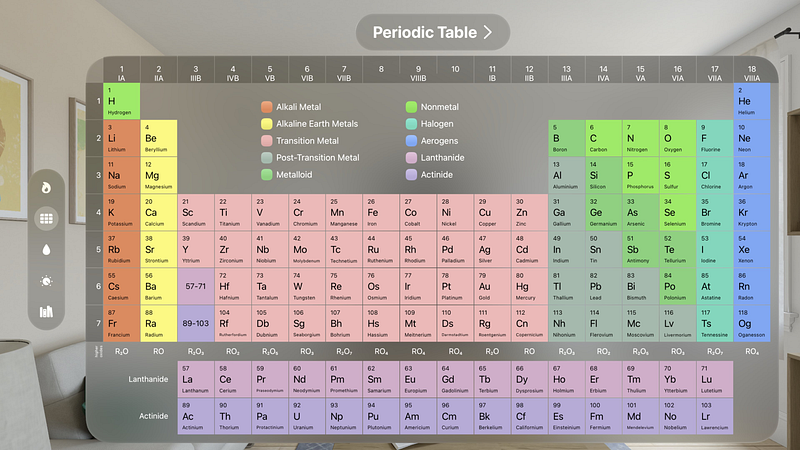Viewport: 800px width, 450px height.
Task: Pick the Krypton element cell
Action: (x=752, y=212)
